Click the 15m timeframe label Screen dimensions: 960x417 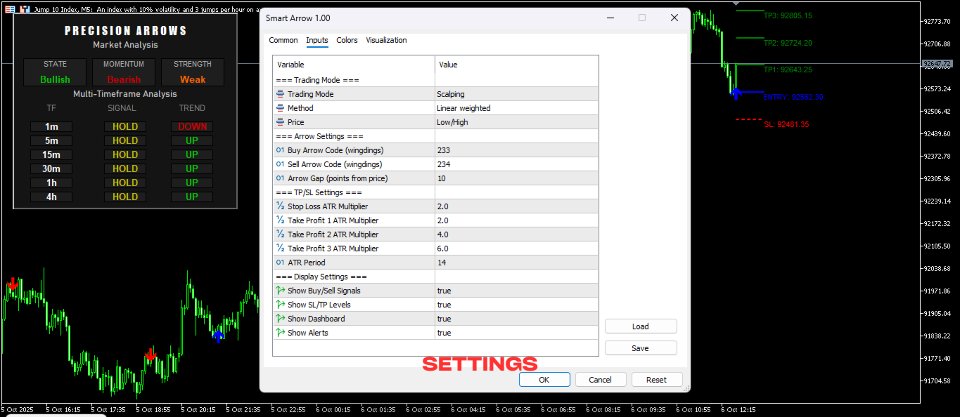pos(51,155)
